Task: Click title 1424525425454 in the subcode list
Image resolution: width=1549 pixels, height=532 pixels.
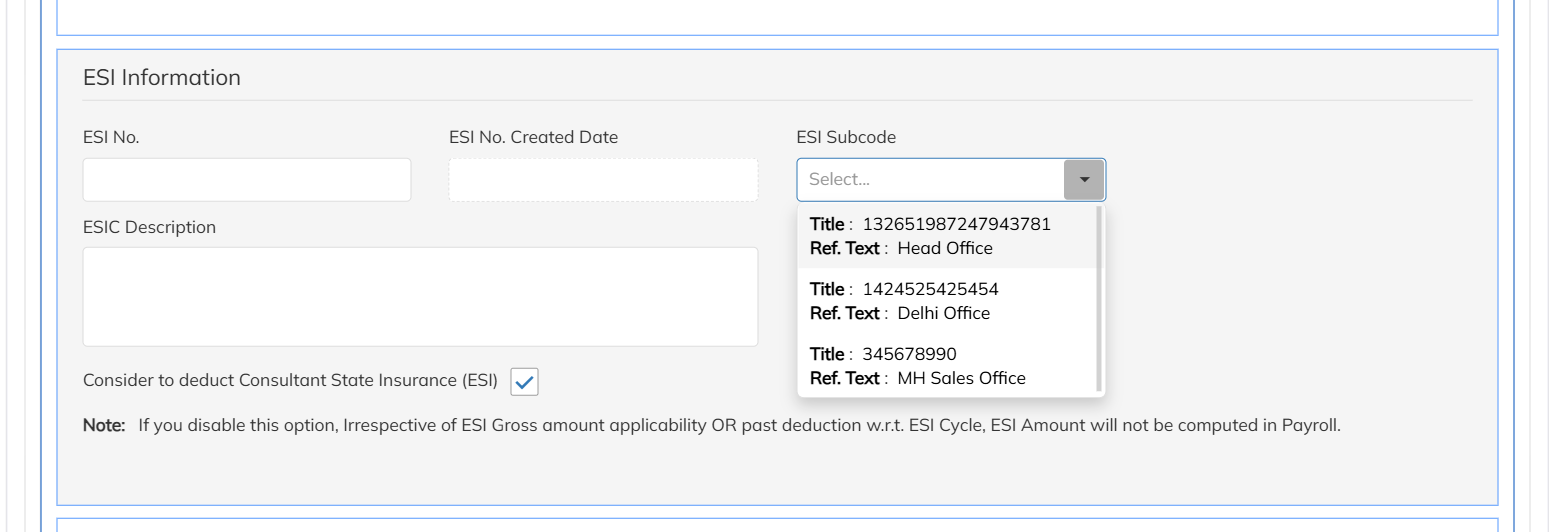Action: [x=930, y=289]
